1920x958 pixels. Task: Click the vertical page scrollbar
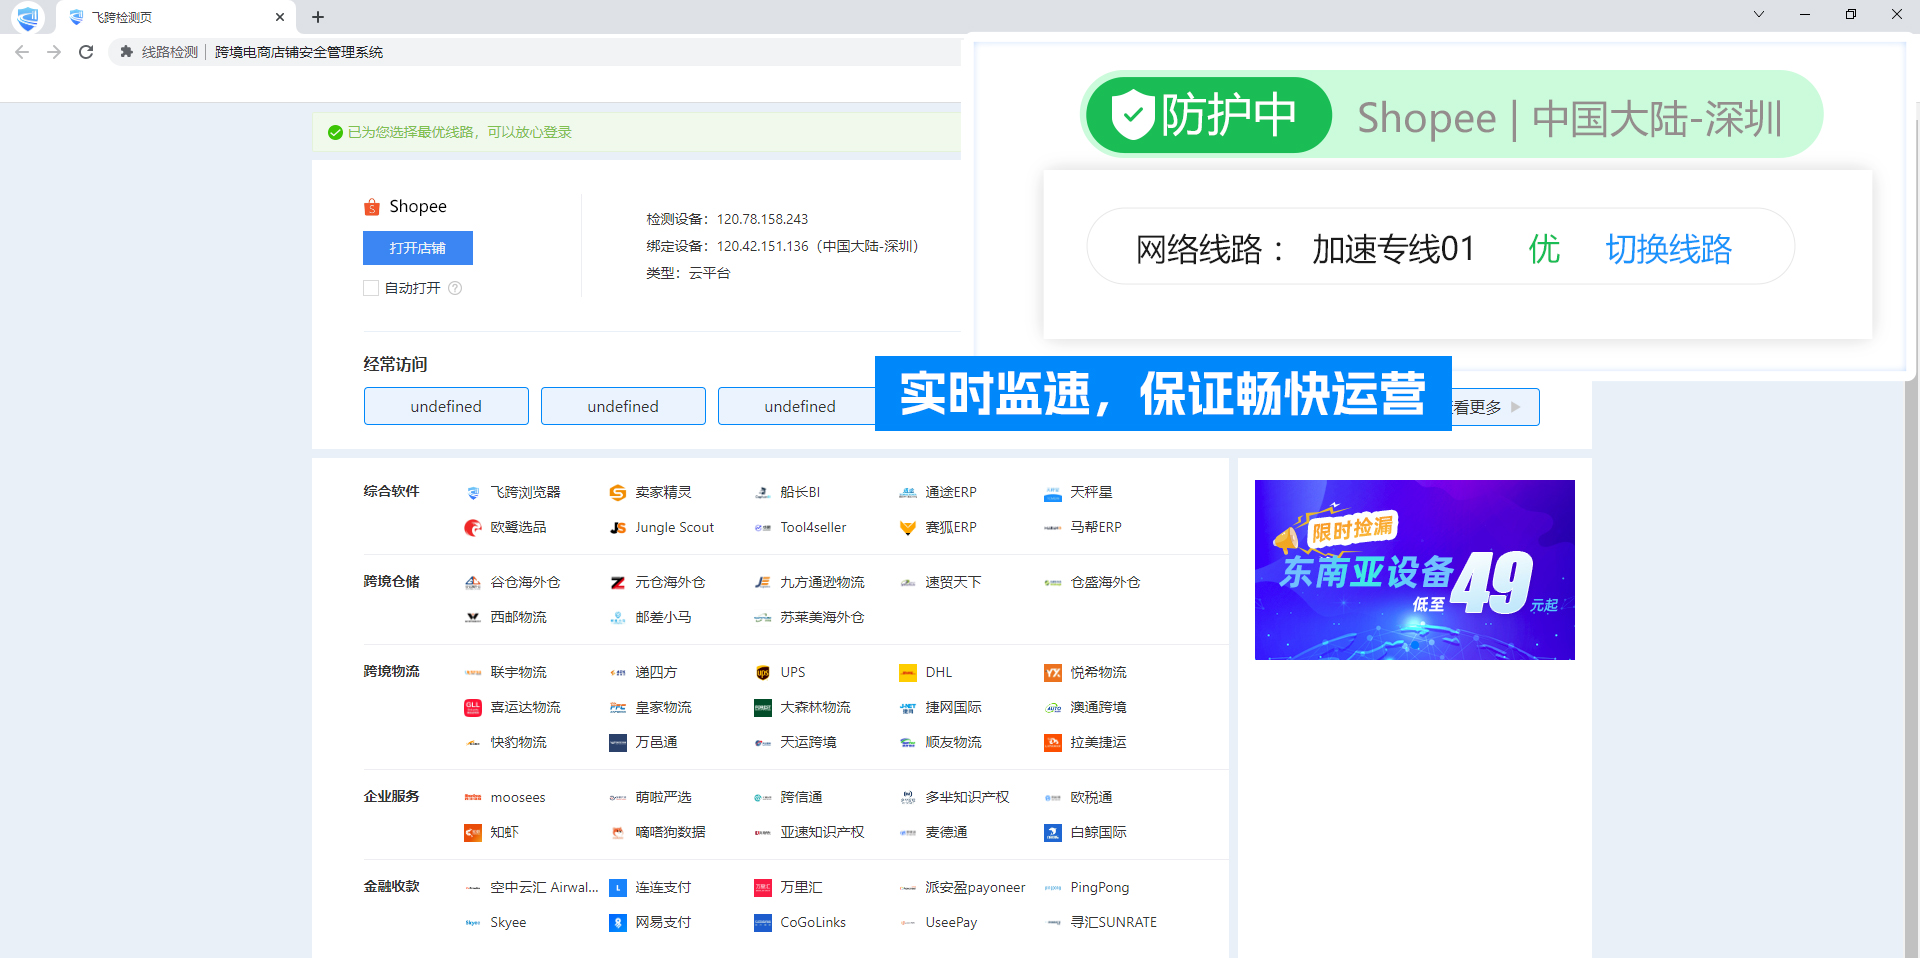(x=1912, y=530)
